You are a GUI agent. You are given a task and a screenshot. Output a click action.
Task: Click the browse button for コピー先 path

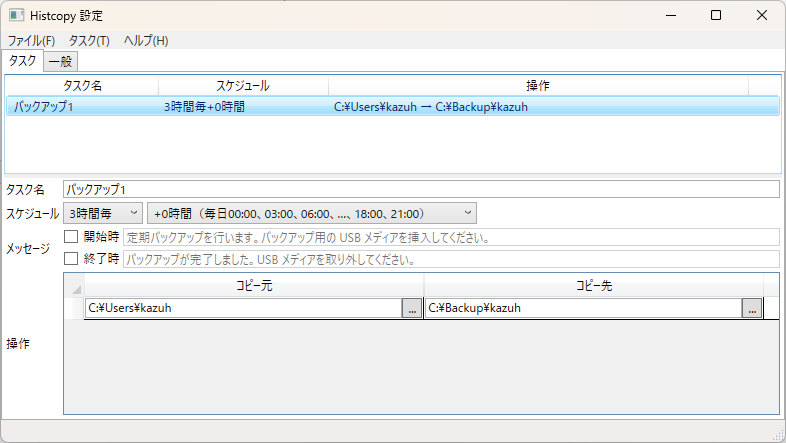click(752, 309)
